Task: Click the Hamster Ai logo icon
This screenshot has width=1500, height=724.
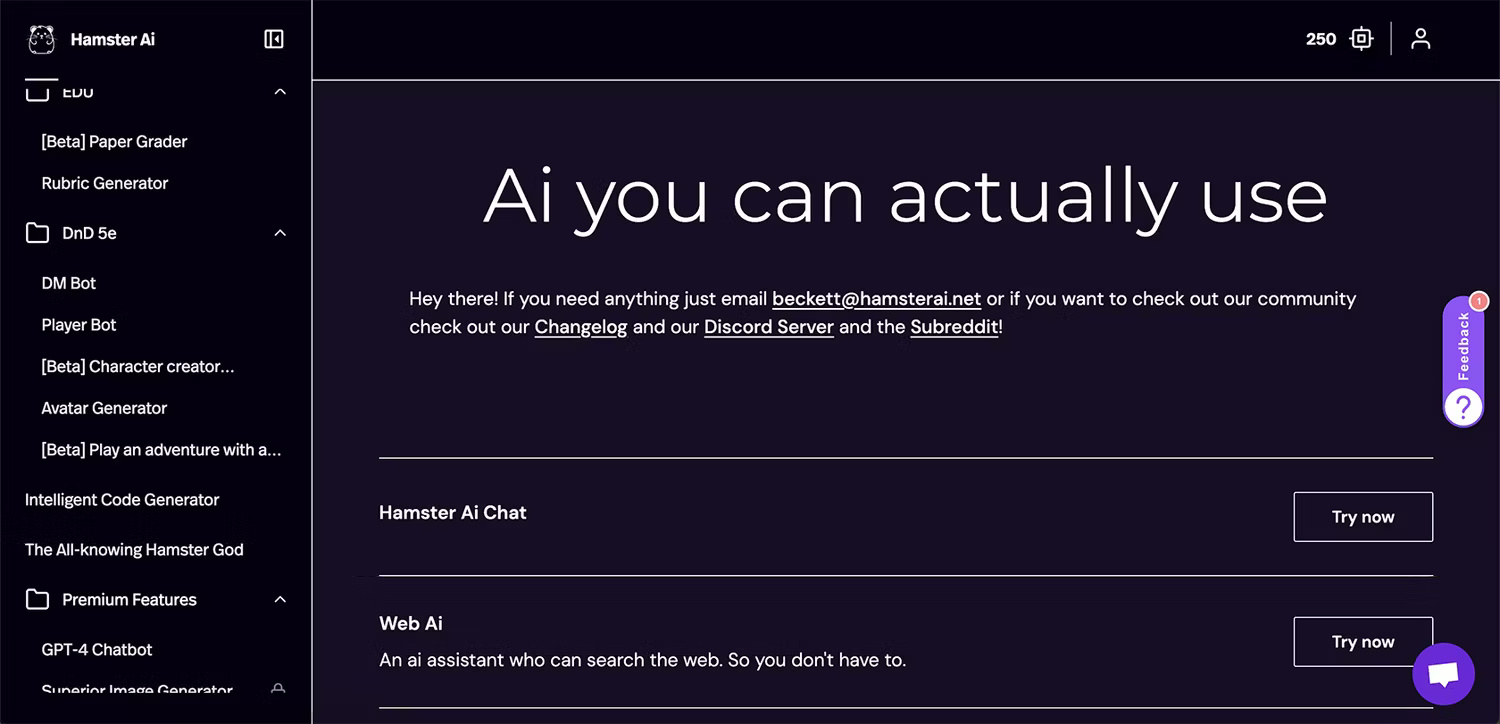Action: coord(42,40)
